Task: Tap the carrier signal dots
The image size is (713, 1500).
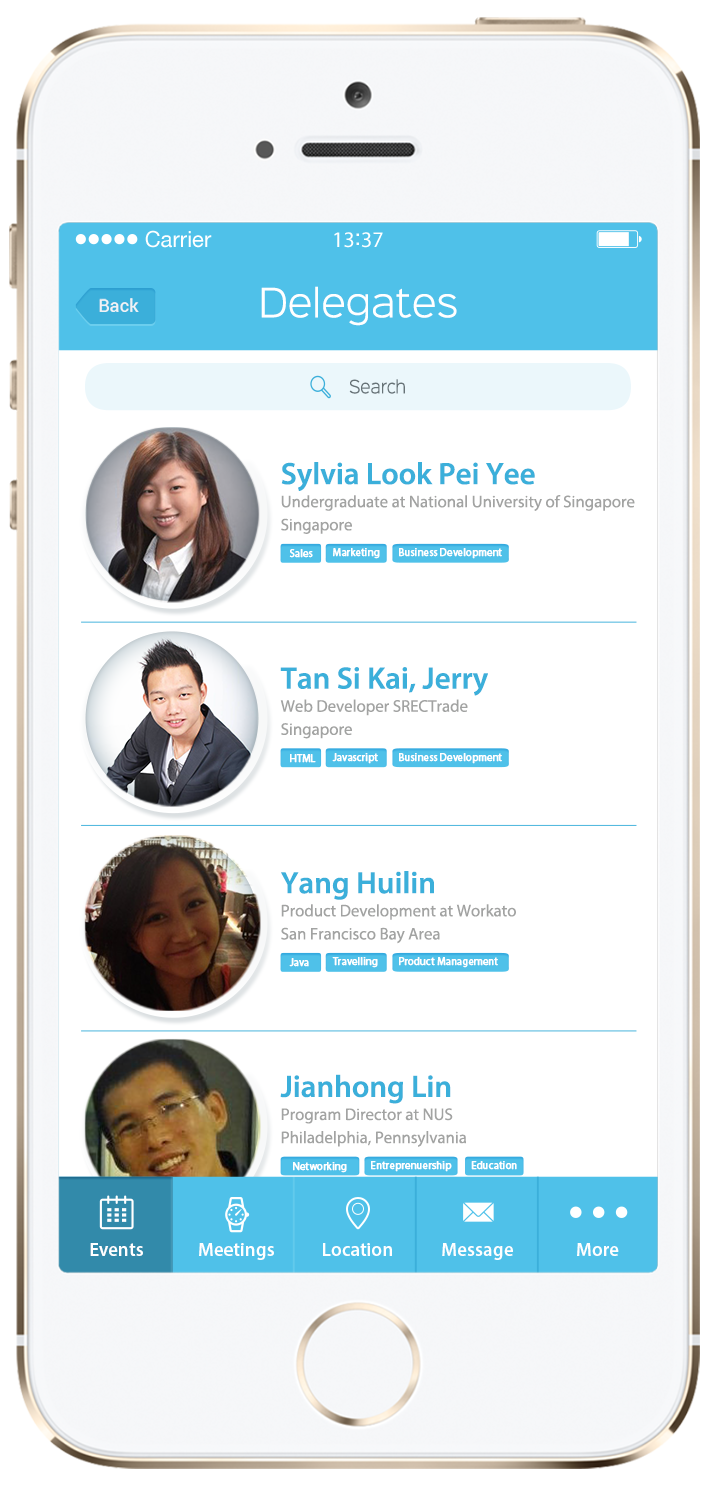Action: (106, 239)
